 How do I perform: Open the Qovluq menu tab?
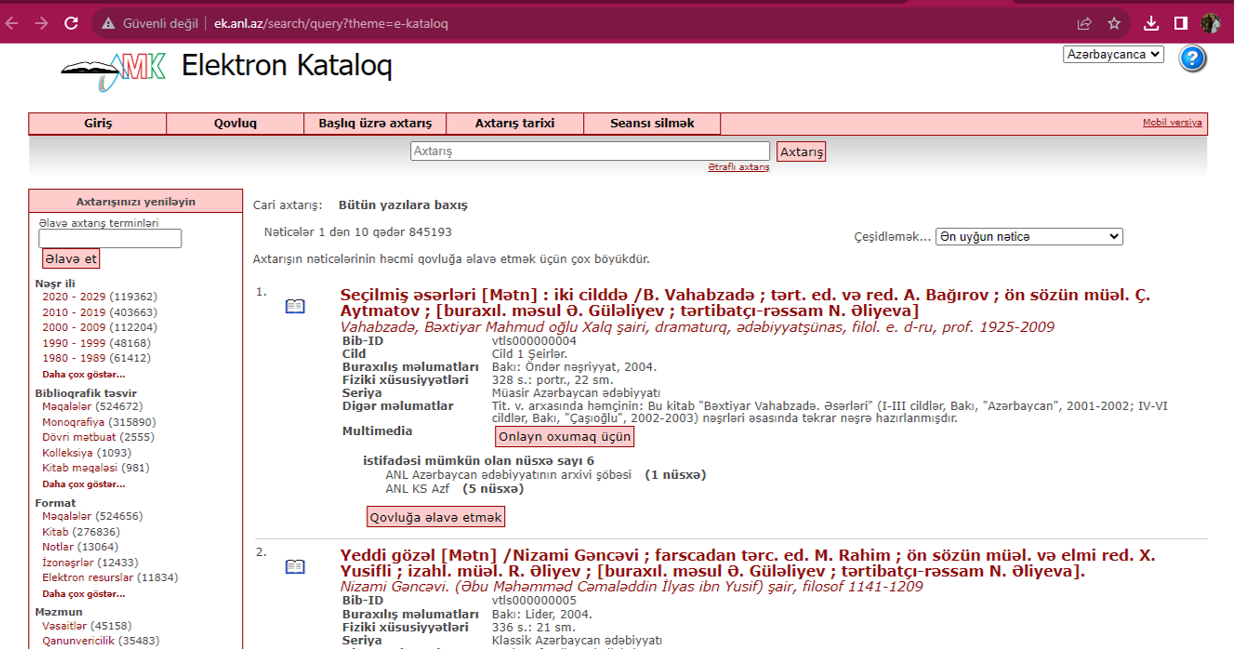(235, 124)
